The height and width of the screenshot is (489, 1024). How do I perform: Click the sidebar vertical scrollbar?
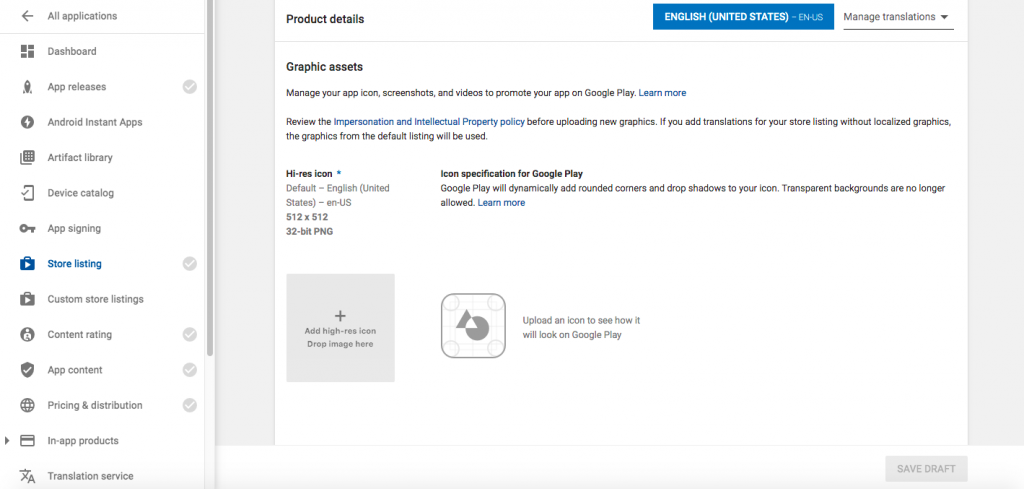click(209, 180)
